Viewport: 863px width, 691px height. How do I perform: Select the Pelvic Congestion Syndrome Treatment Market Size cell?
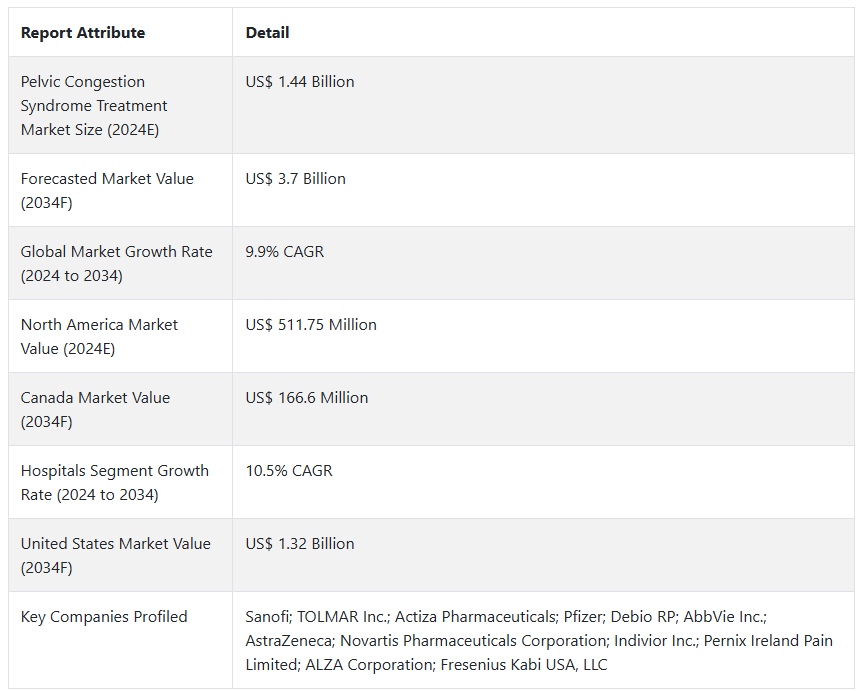pyautogui.click(x=94, y=106)
